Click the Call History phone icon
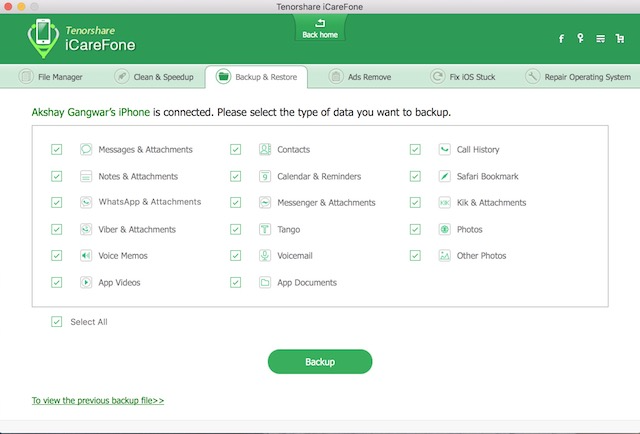This screenshot has width=640, height=434. click(x=445, y=150)
